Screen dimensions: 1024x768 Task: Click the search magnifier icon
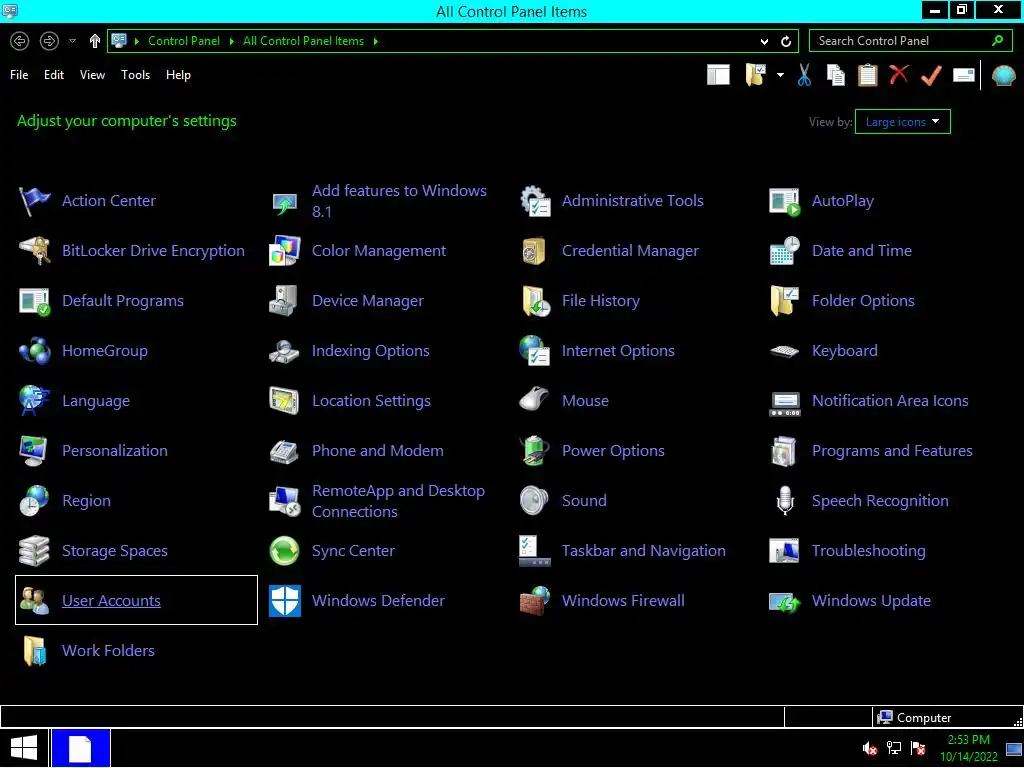click(997, 40)
